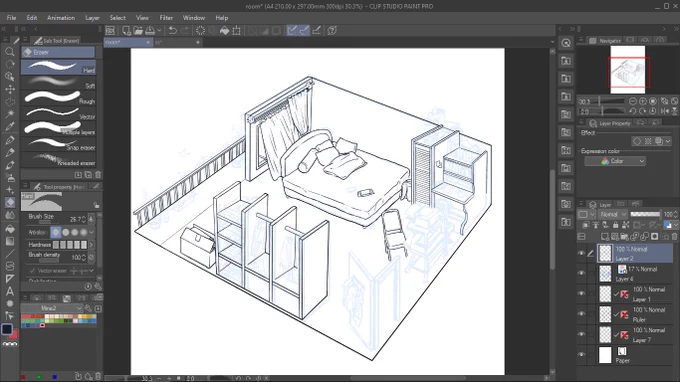Switch to the room* canvas tab
This screenshot has height=382, width=680.
click(128, 42)
